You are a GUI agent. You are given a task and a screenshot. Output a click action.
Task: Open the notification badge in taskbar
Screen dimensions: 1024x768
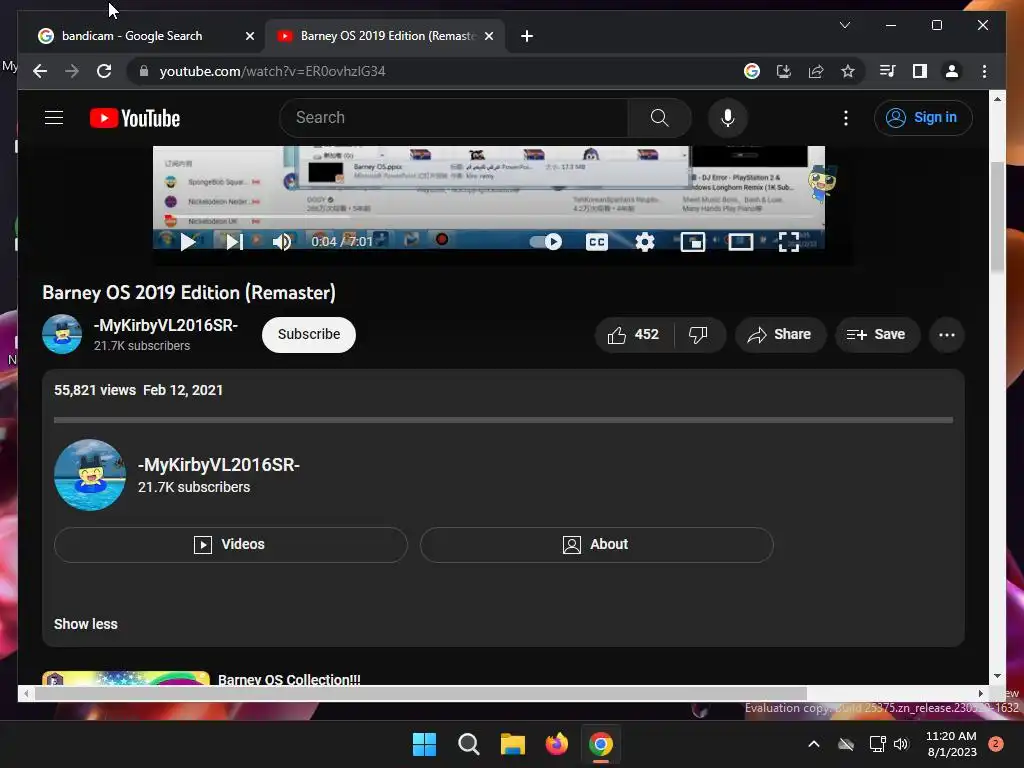tap(996, 744)
